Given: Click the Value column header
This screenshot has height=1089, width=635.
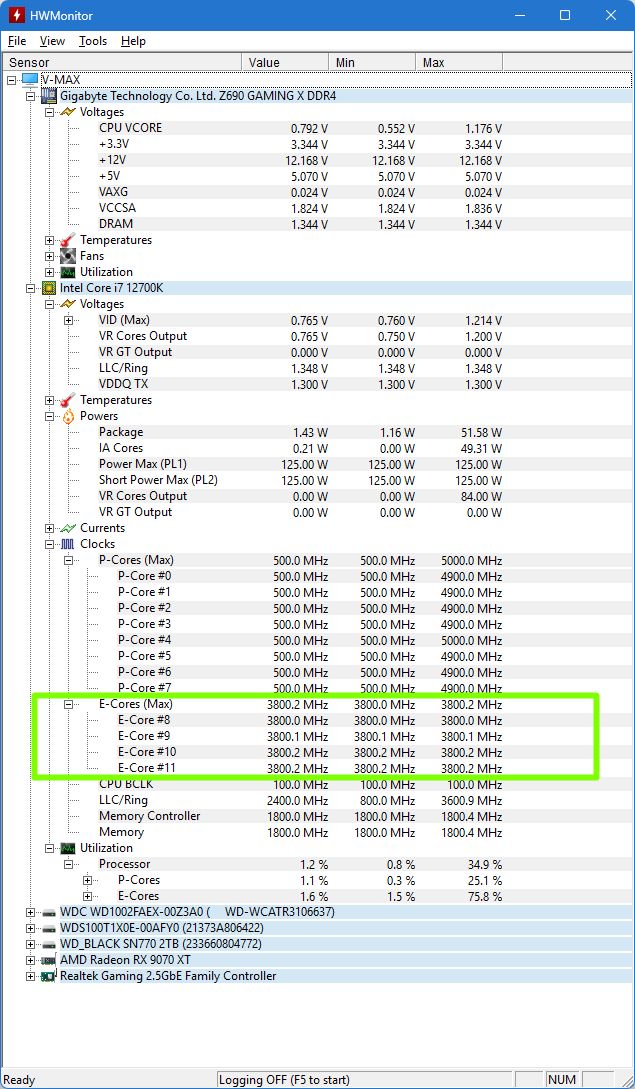Looking at the screenshot, I should click(x=285, y=63).
